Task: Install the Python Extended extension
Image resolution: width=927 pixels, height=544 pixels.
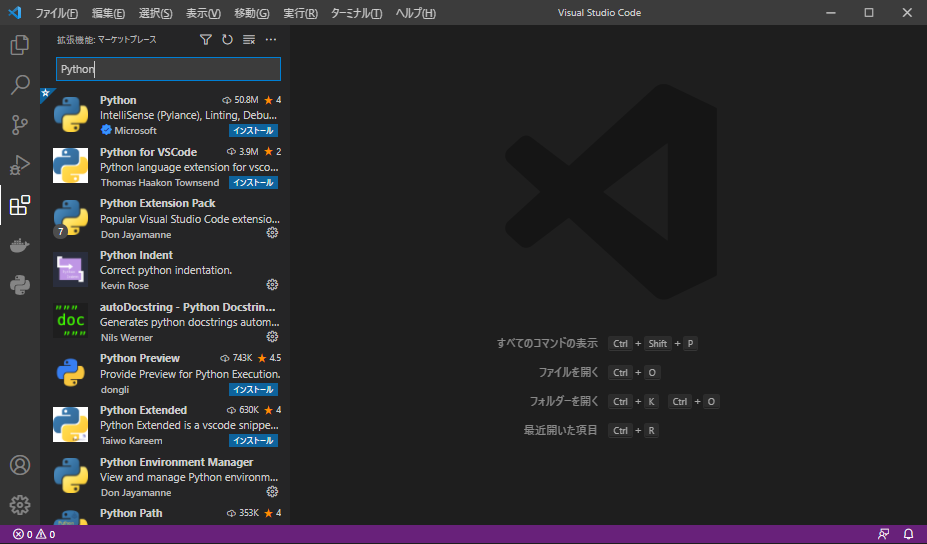Action: coord(253,441)
